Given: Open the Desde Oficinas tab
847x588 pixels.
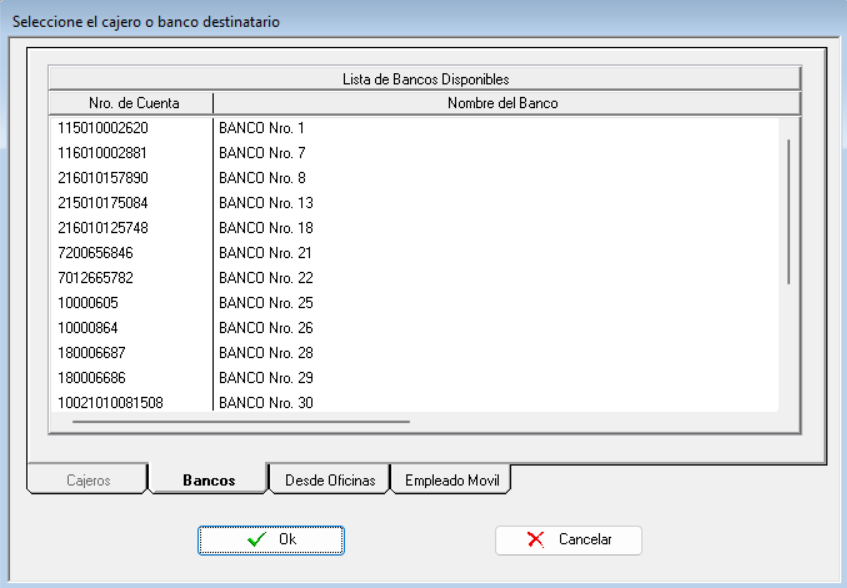Looking at the screenshot, I should point(330,480).
